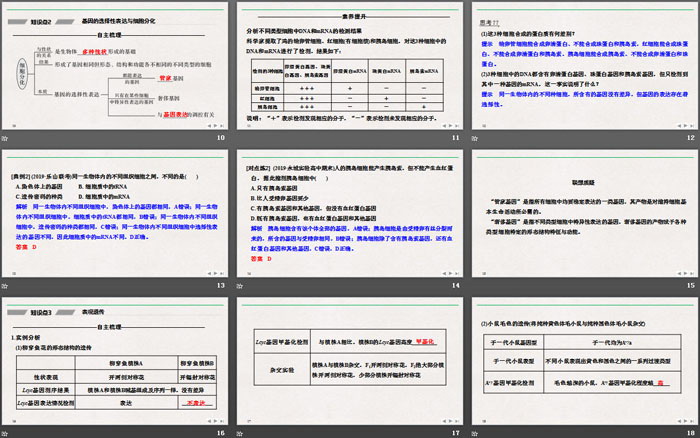Click the animation star icon under slide 14
The width and height of the screenshot is (700, 438).
(x=240, y=286)
